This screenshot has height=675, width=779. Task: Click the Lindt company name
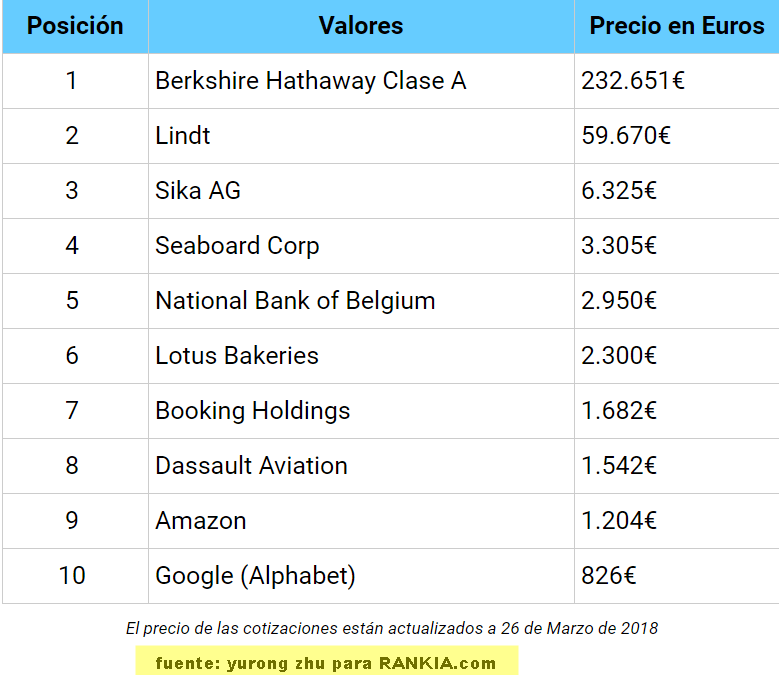[x=183, y=136]
